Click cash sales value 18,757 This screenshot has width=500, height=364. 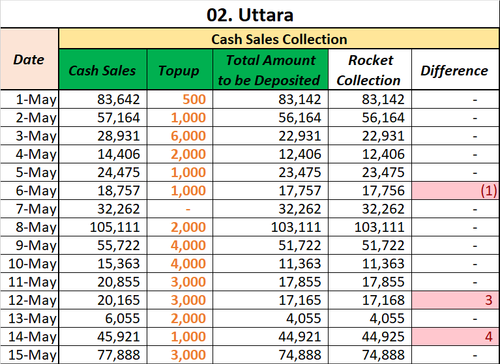pos(103,191)
